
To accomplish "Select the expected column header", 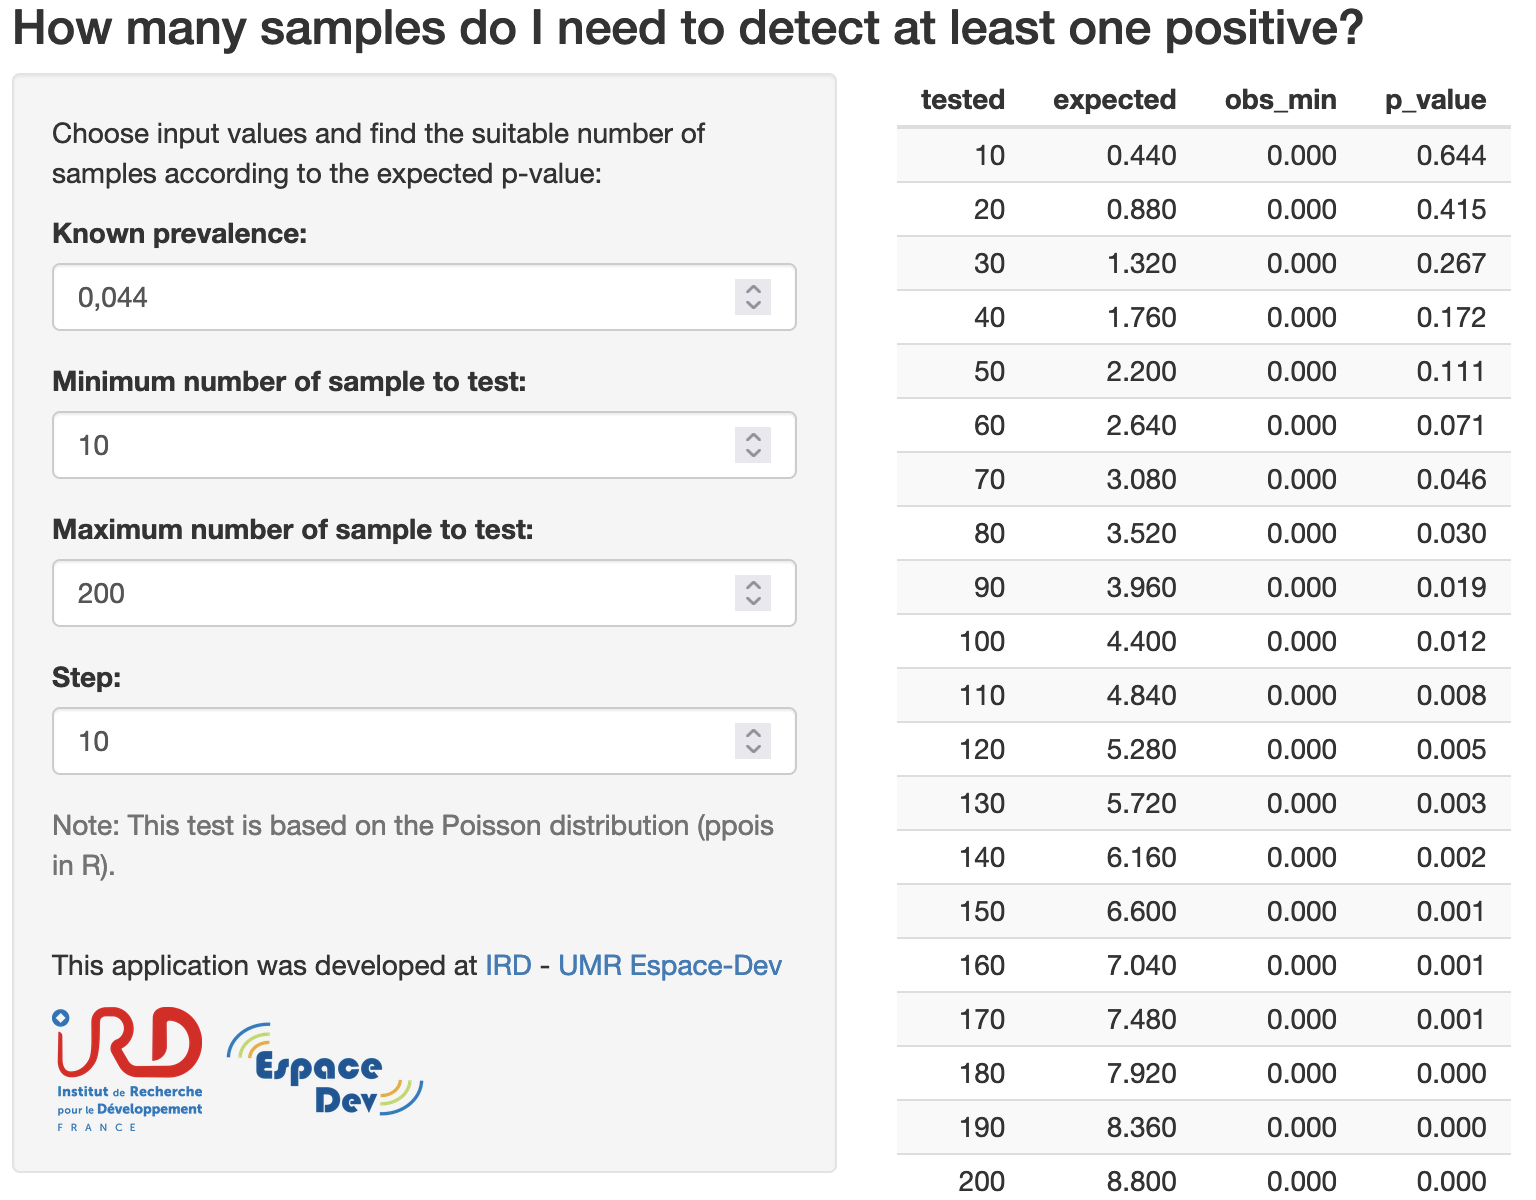I will coord(1114,100).
